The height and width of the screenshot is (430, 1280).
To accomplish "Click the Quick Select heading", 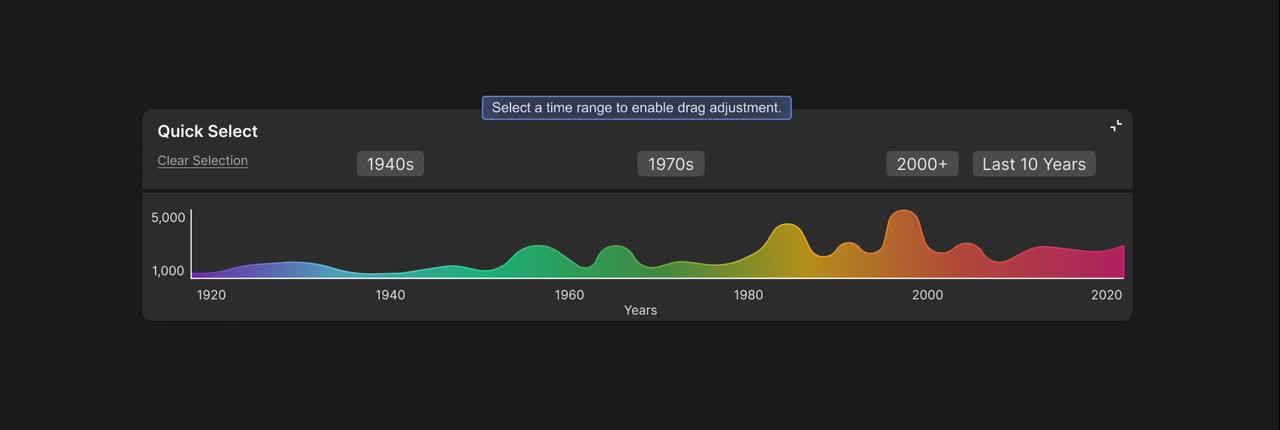I will (x=207, y=131).
